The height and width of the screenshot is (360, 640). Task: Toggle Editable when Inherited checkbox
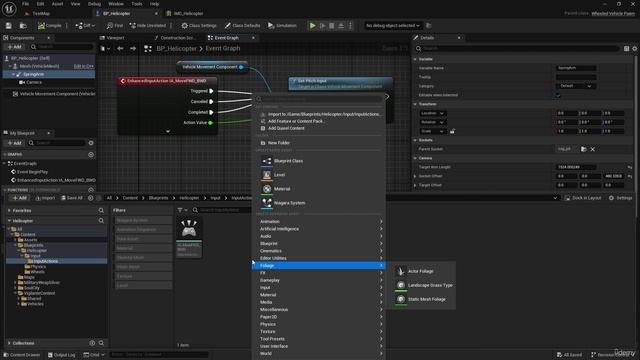pos(558,95)
